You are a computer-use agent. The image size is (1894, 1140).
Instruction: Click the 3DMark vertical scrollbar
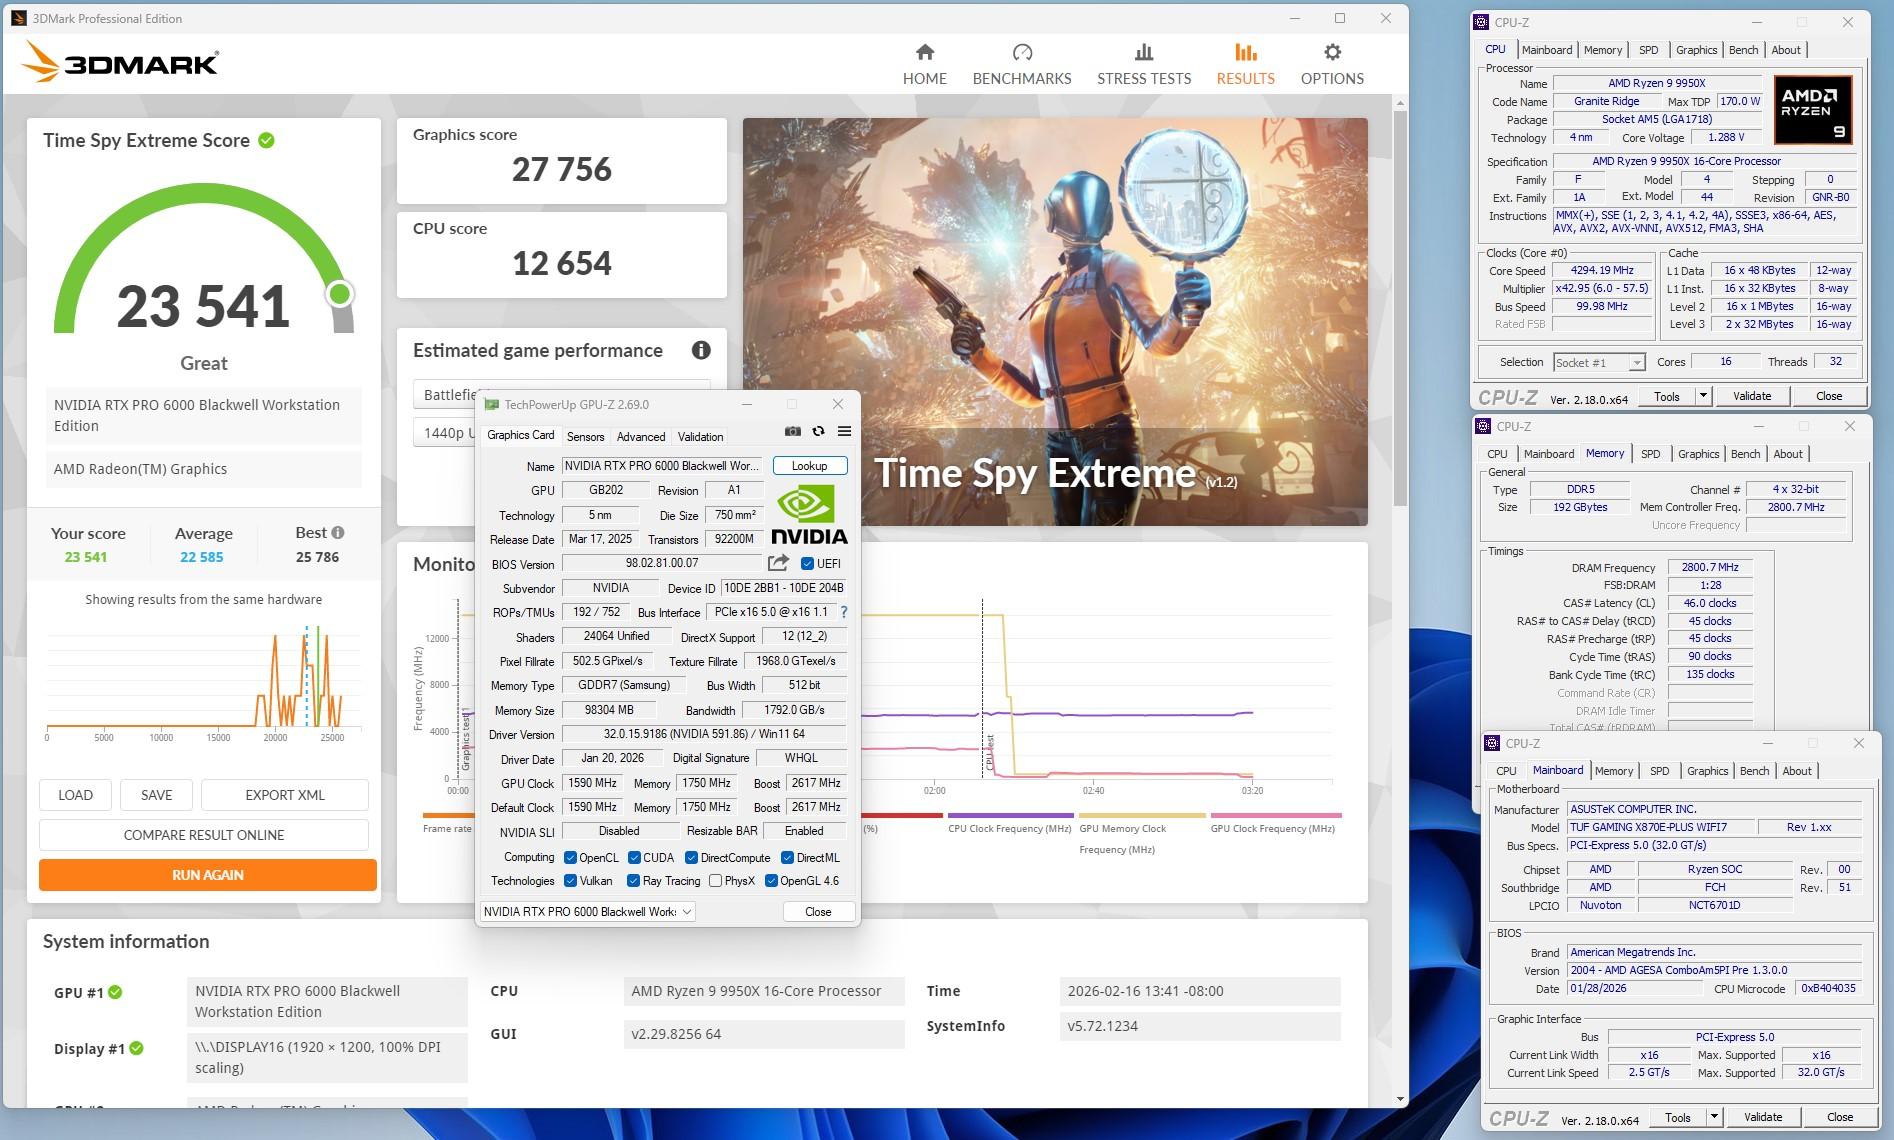pyautogui.click(x=1400, y=300)
